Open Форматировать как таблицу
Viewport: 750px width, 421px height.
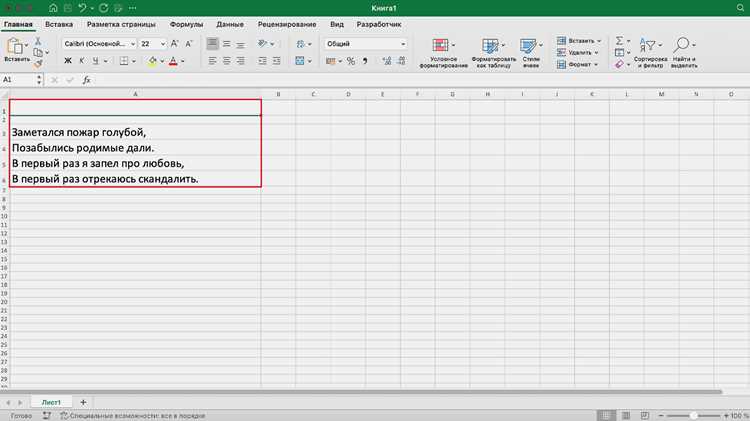494,53
